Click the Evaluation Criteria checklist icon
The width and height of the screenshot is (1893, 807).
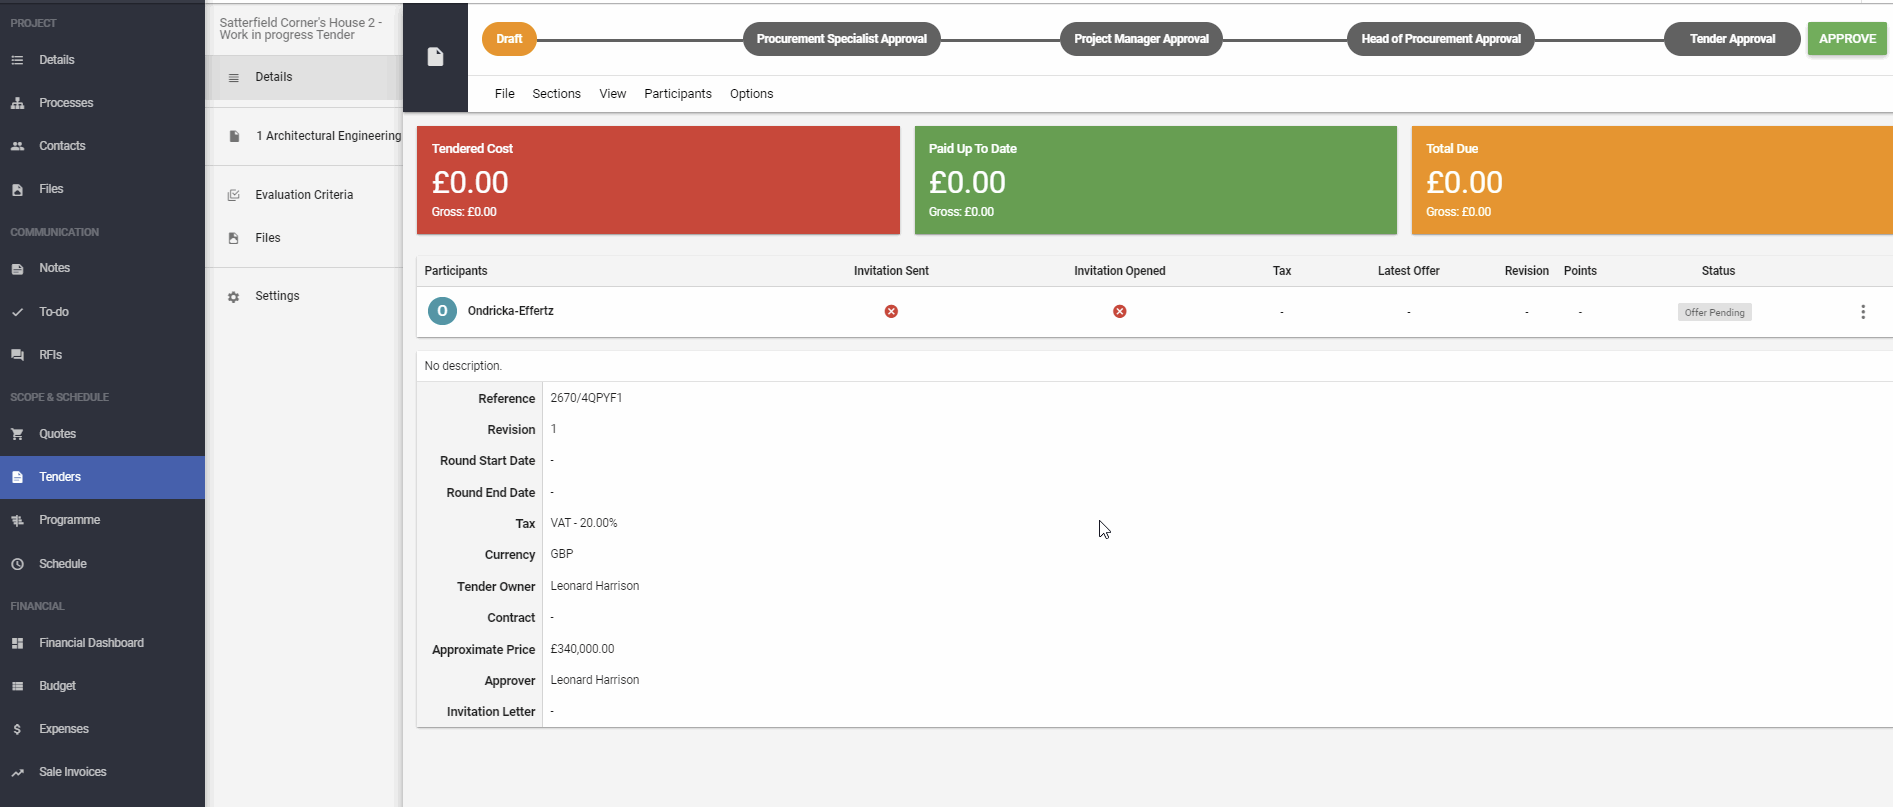pyautogui.click(x=233, y=195)
